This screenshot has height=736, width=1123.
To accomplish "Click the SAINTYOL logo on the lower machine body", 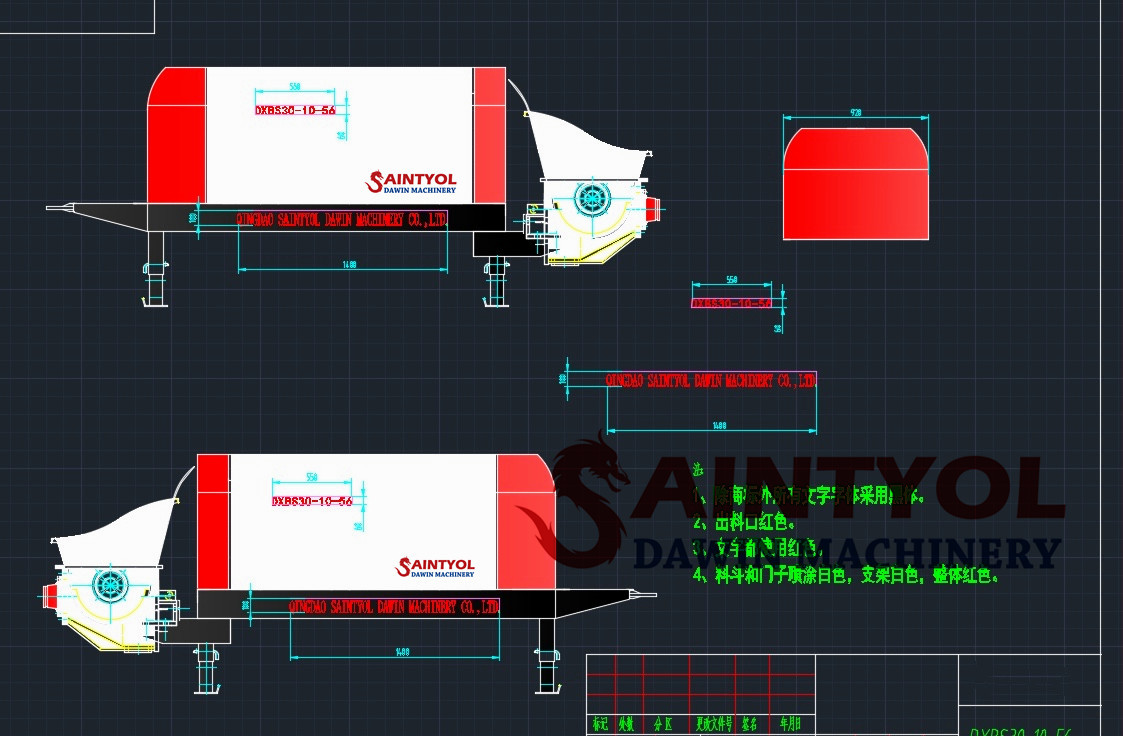I will pos(436,568).
